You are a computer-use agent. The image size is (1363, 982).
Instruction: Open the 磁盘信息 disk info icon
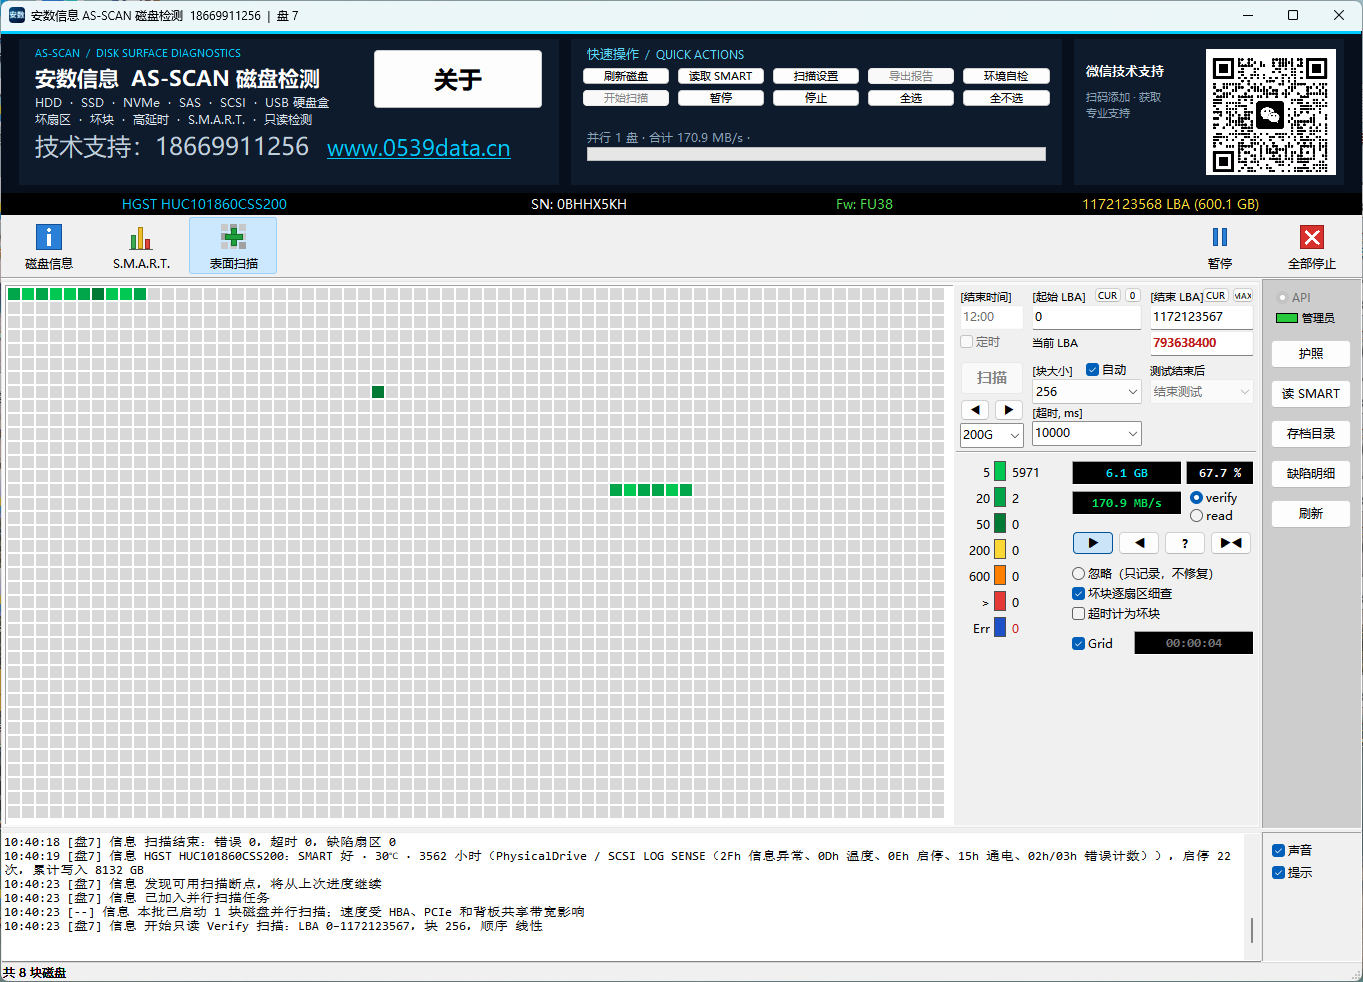(x=49, y=246)
